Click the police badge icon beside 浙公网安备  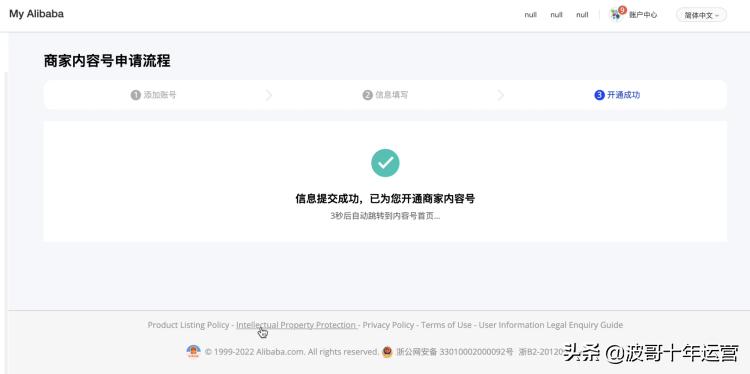click(387, 352)
